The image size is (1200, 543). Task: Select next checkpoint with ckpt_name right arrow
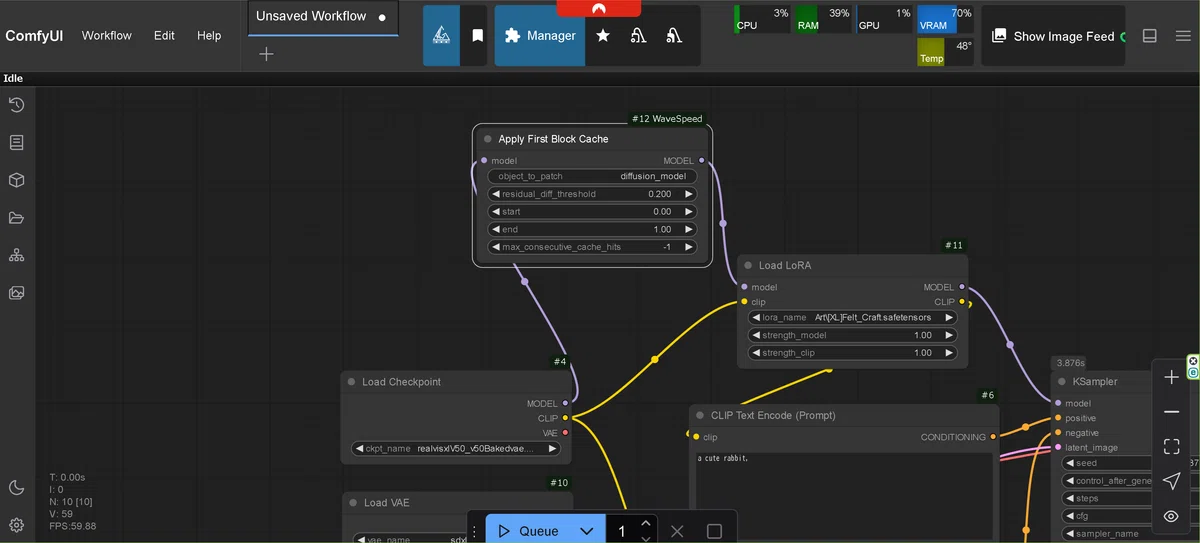click(x=552, y=449)
